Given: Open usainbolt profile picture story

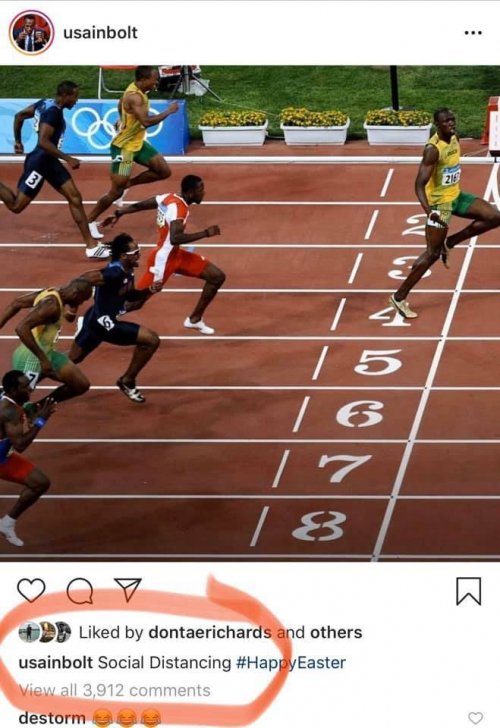Looking at the screenshot, I should [x=32, y=32].
